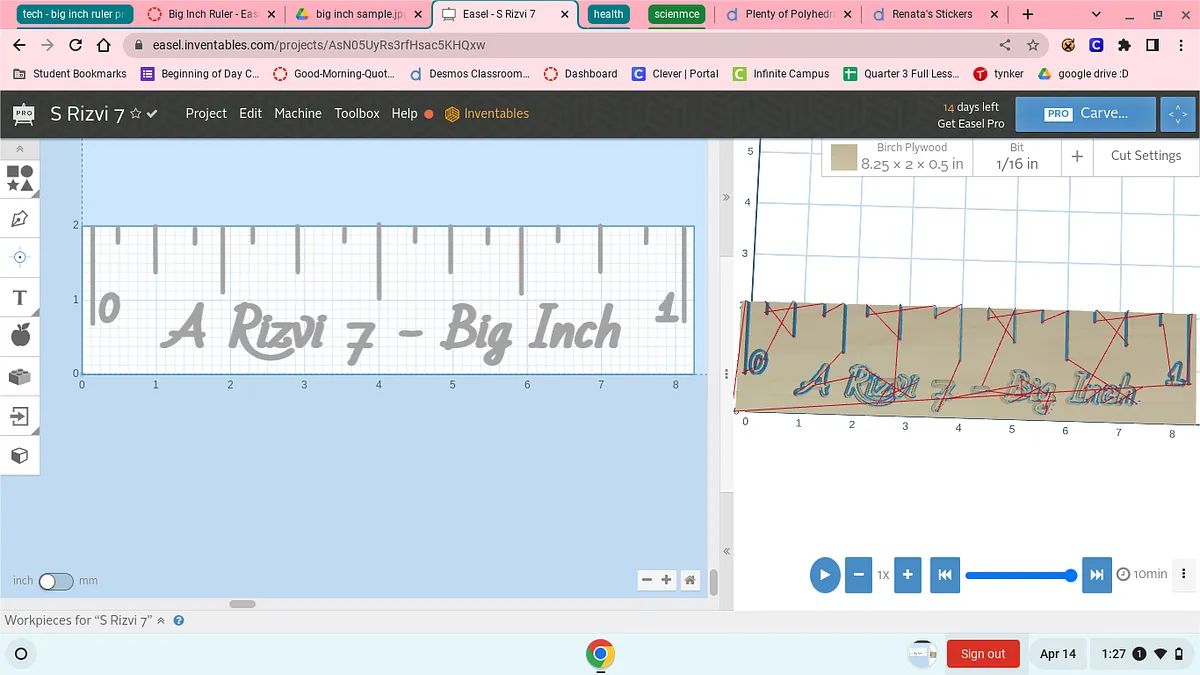Open simulation options three-dot menu
This screenshot has width=1200, height=675.
click(1184, 574)
